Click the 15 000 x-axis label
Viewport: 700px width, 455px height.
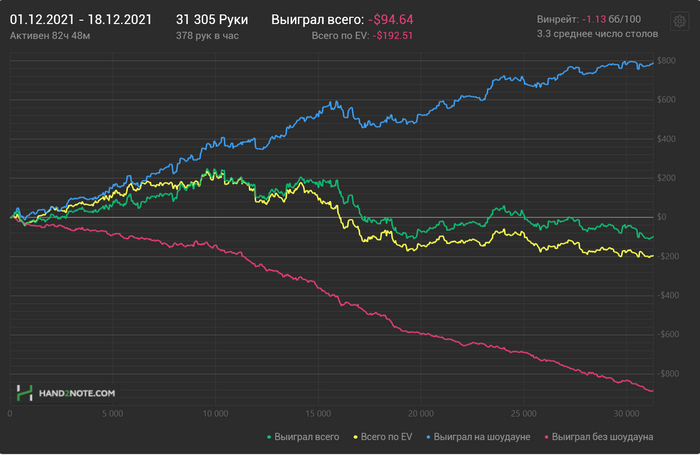318,414
